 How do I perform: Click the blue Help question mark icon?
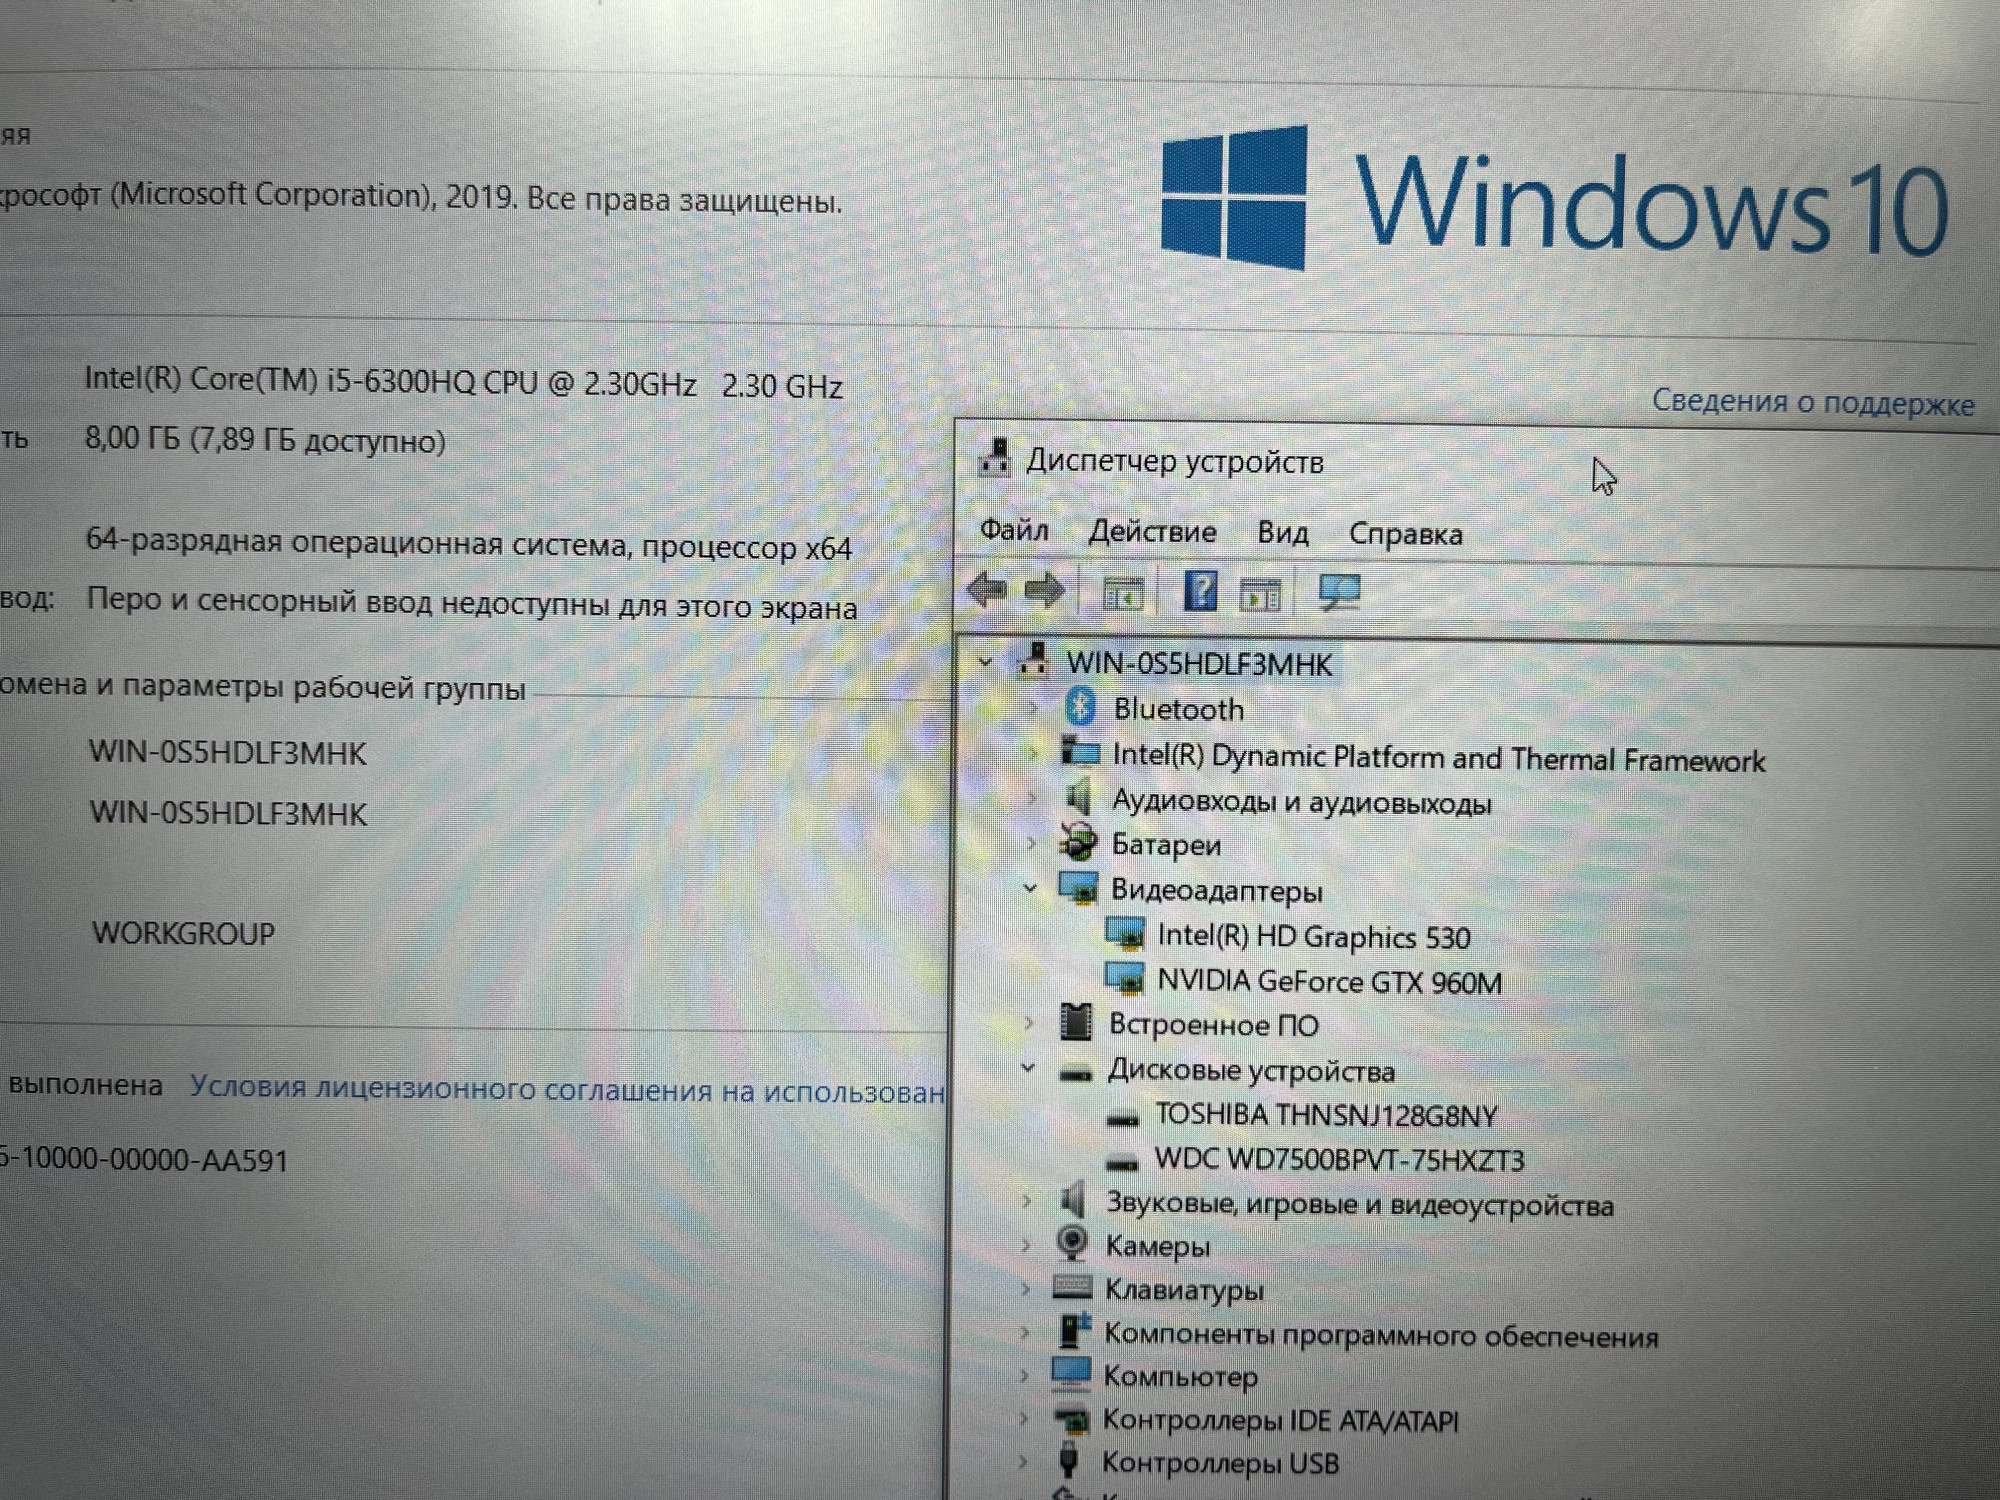coord(1200,592)
